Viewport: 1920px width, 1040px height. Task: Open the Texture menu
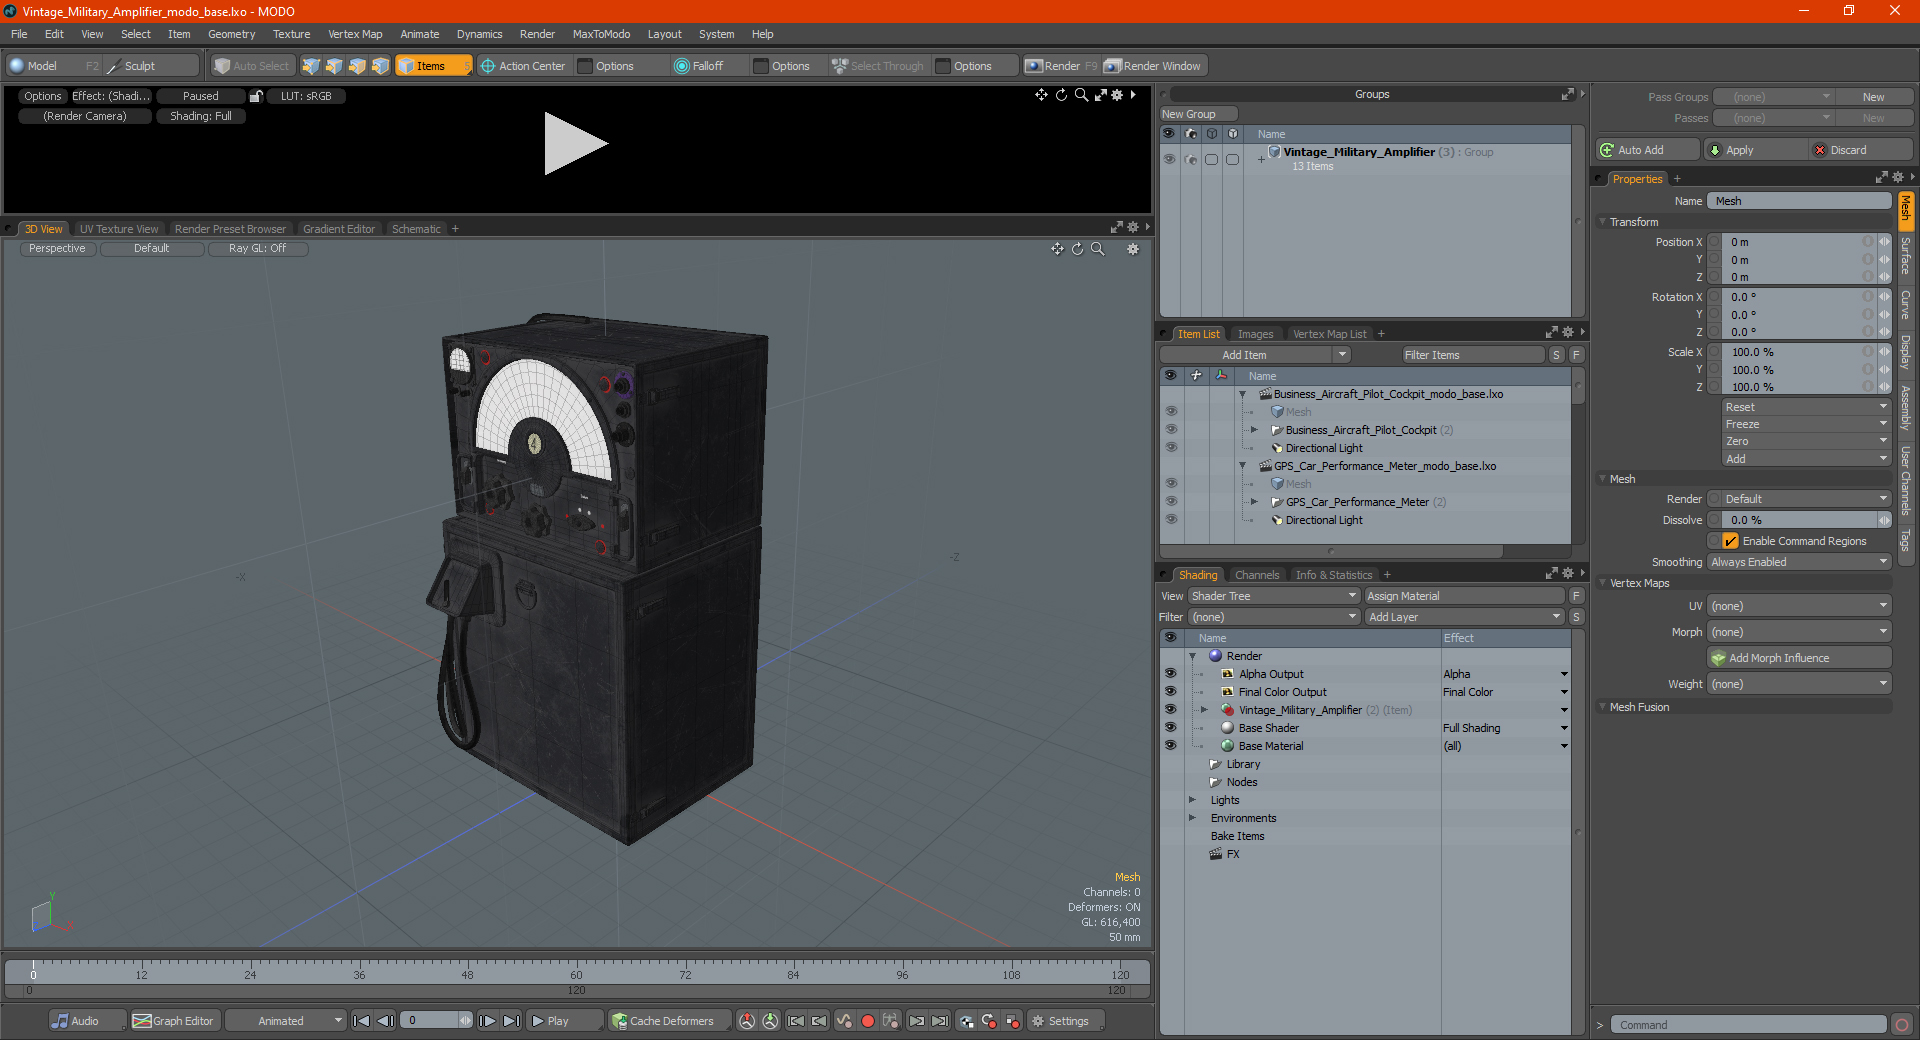tap(291, 34)
